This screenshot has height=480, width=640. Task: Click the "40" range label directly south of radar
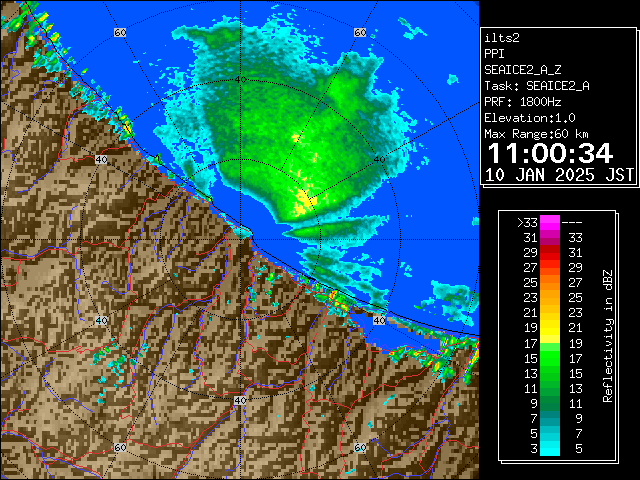tap(240, 400)
